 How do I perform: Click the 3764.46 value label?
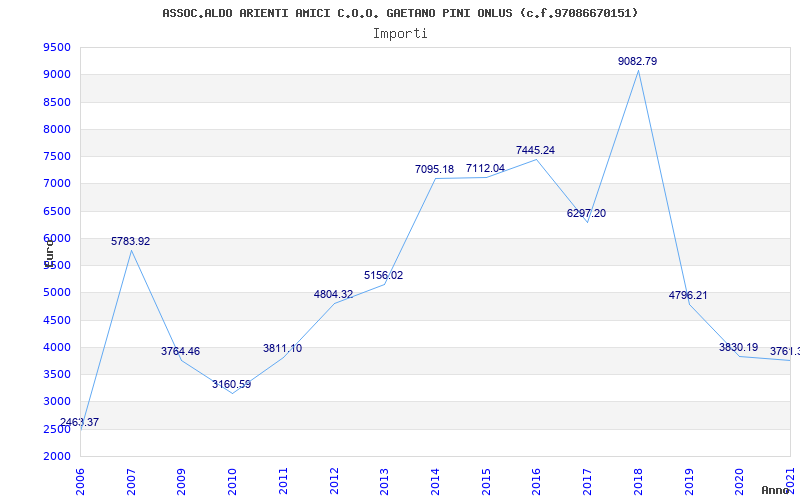pos(180,352)
